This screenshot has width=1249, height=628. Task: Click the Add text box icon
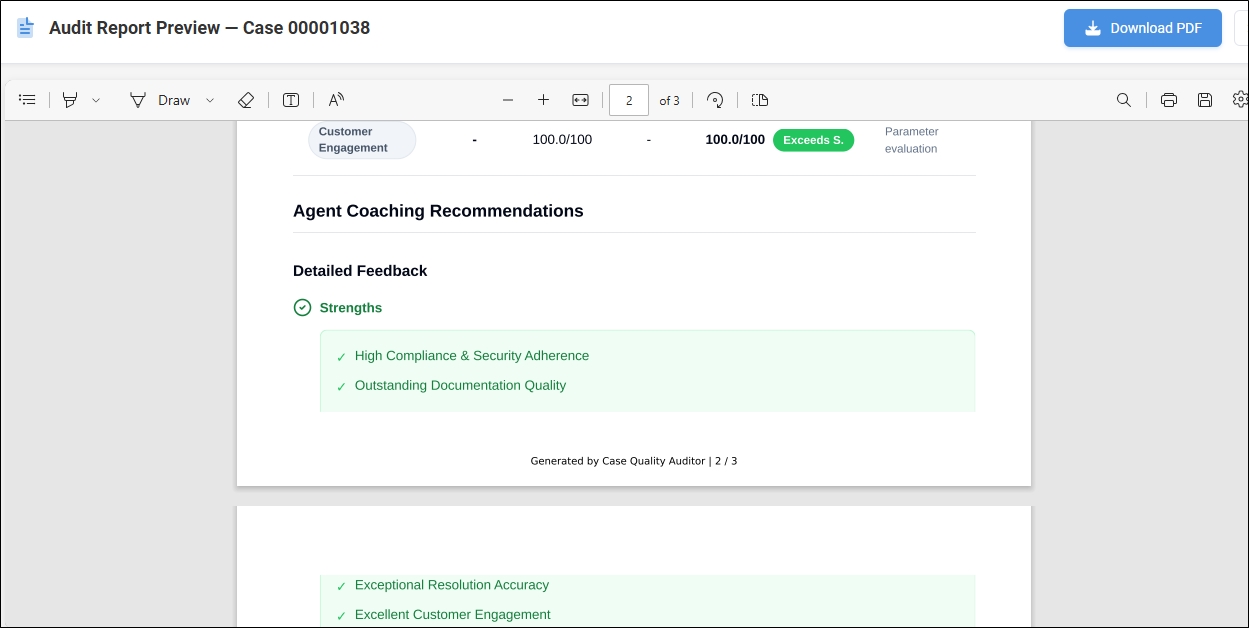coord(291,100)
